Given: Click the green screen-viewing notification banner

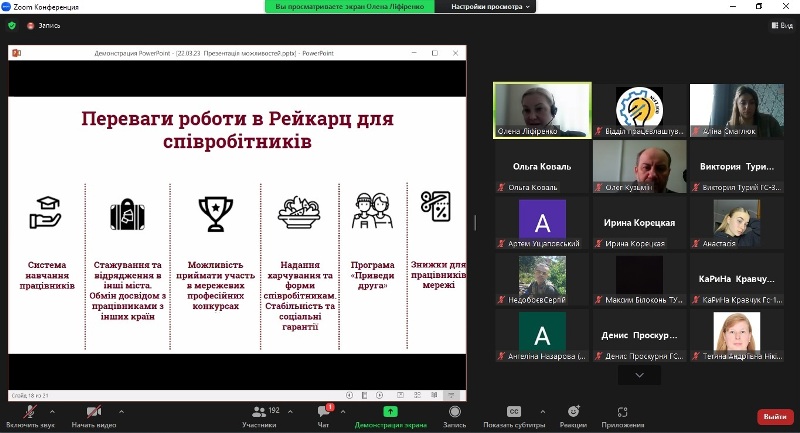Looking at the screenshot, I should (x=349, y=7).
